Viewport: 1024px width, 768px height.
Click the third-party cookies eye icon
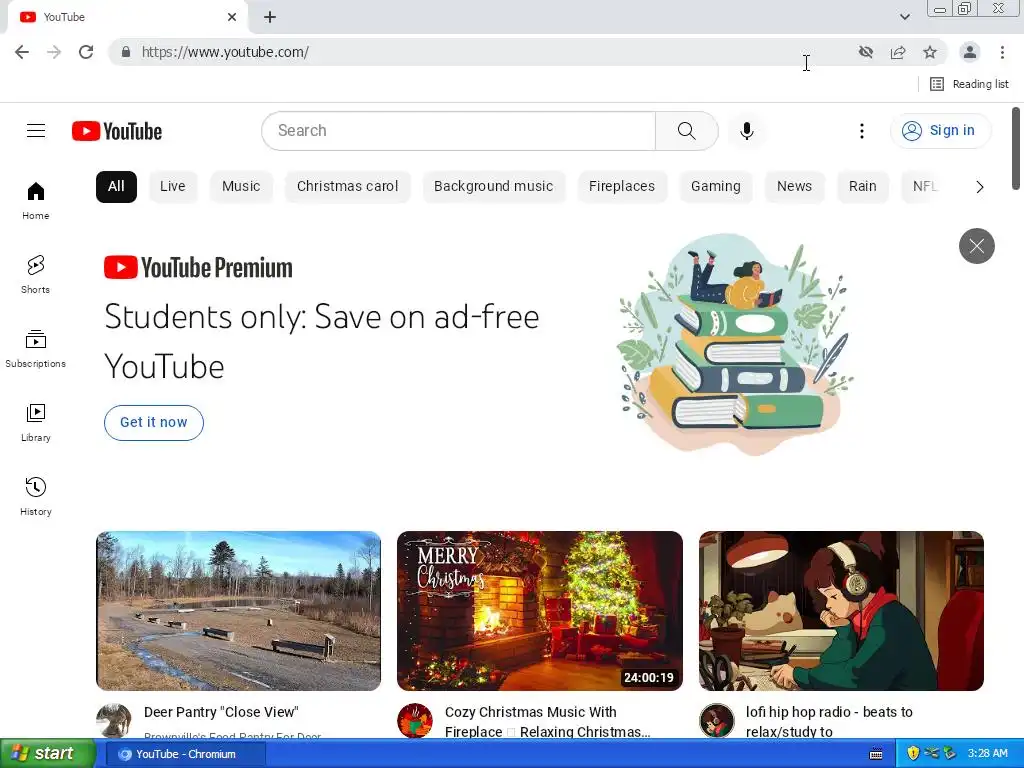pos(866,52)
